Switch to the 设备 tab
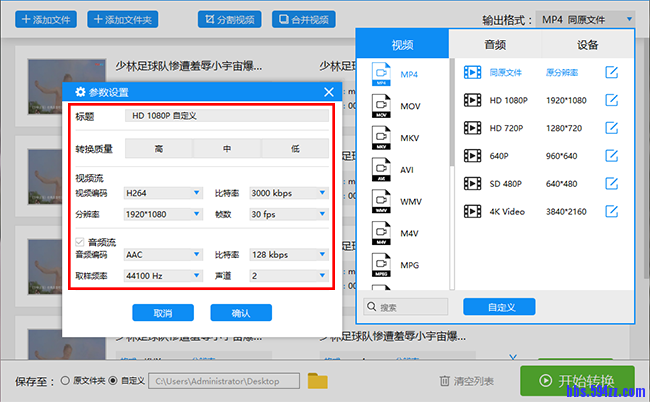The image size is (650, 402). point(587,44)
